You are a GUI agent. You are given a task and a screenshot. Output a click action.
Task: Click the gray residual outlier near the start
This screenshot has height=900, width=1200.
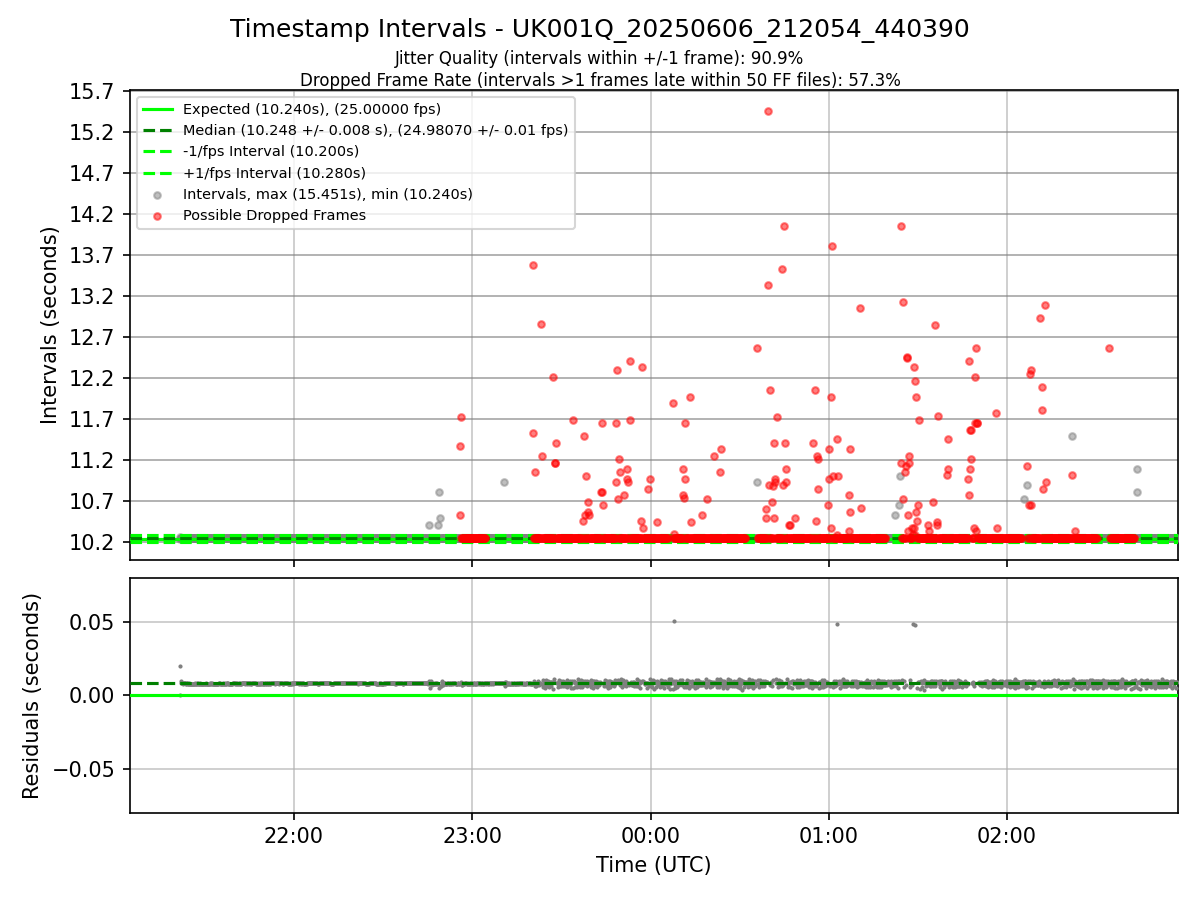coord(180,666)
